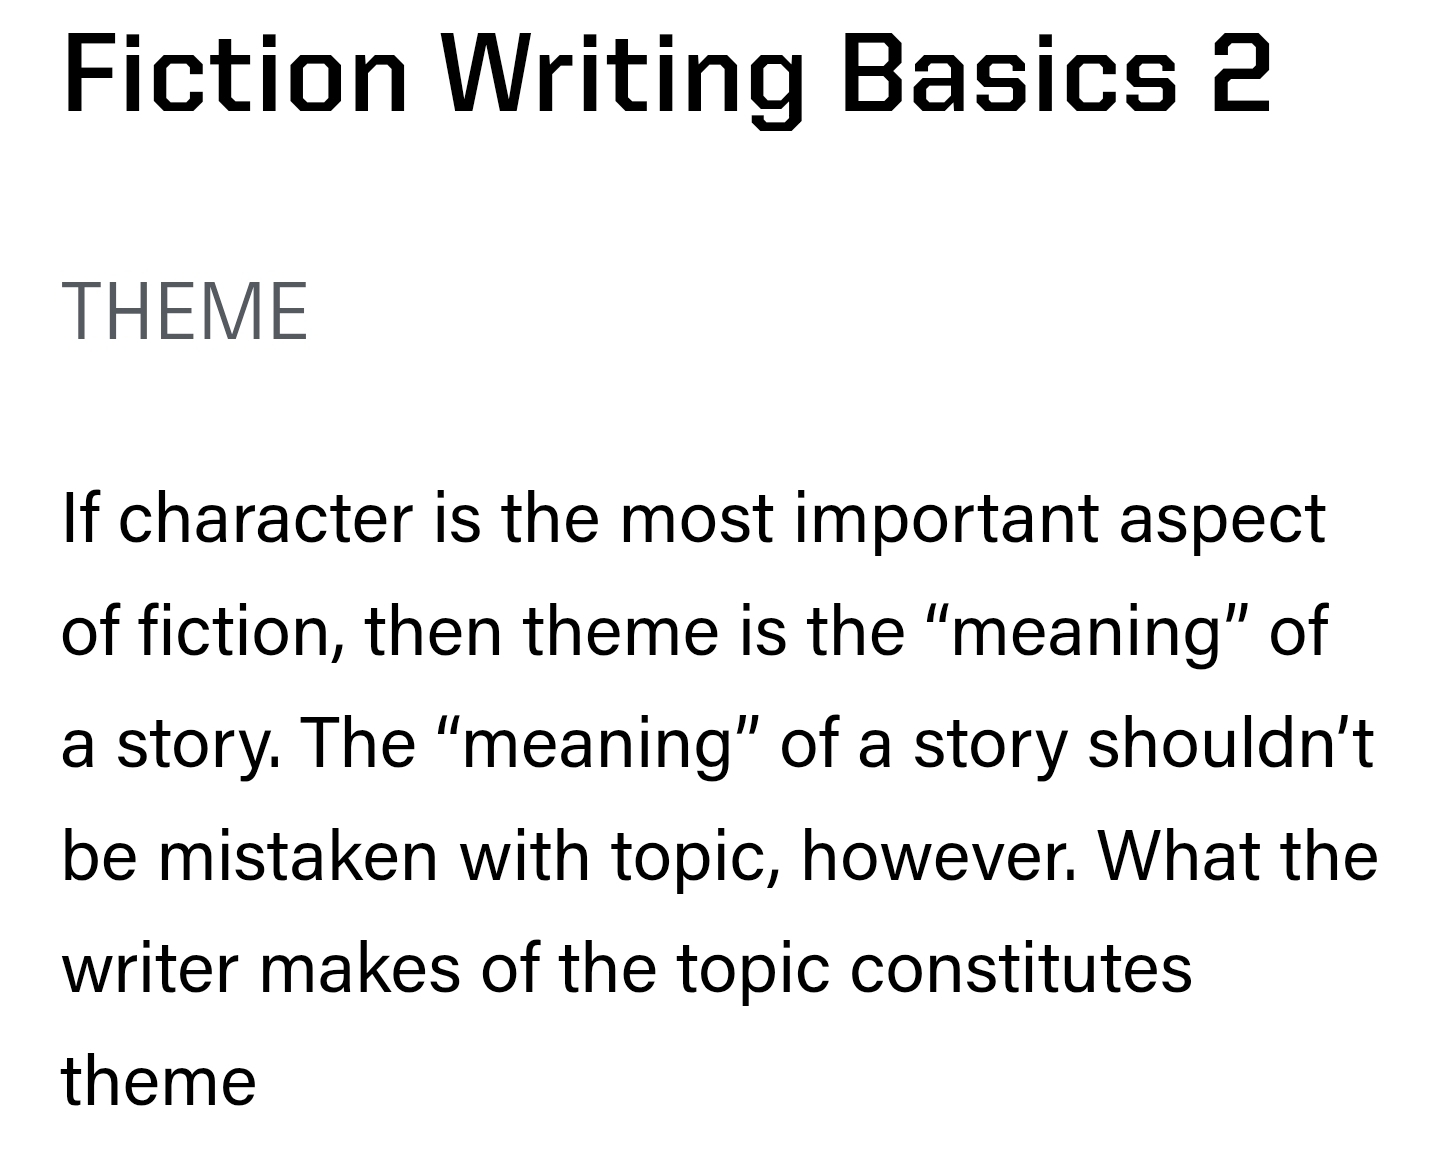Click the word "Basics" in the title
1440x1175 pixels.
[1008, 74]
